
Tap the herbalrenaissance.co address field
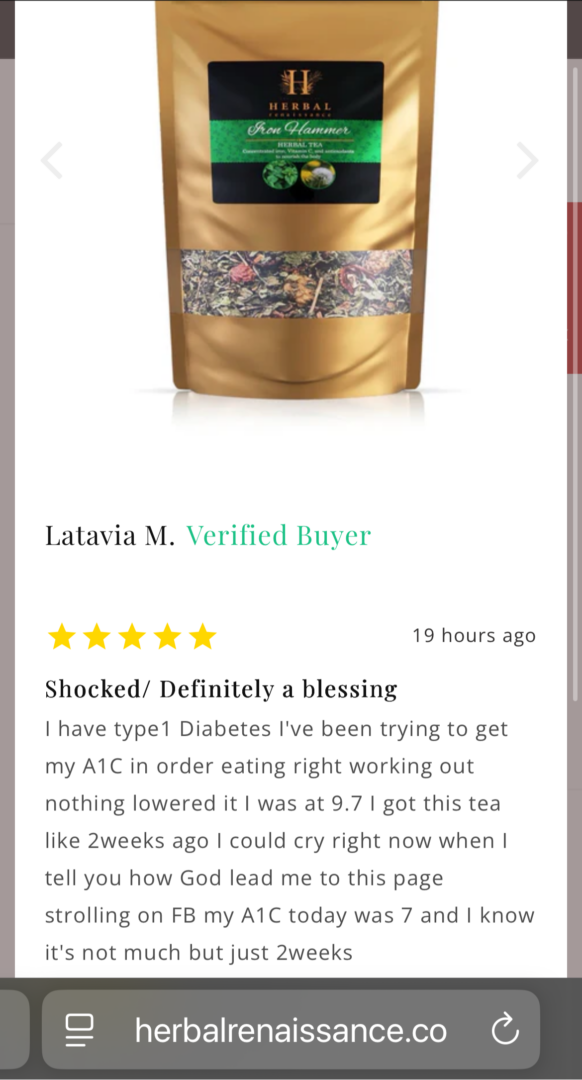click(x=291, y=1030)
